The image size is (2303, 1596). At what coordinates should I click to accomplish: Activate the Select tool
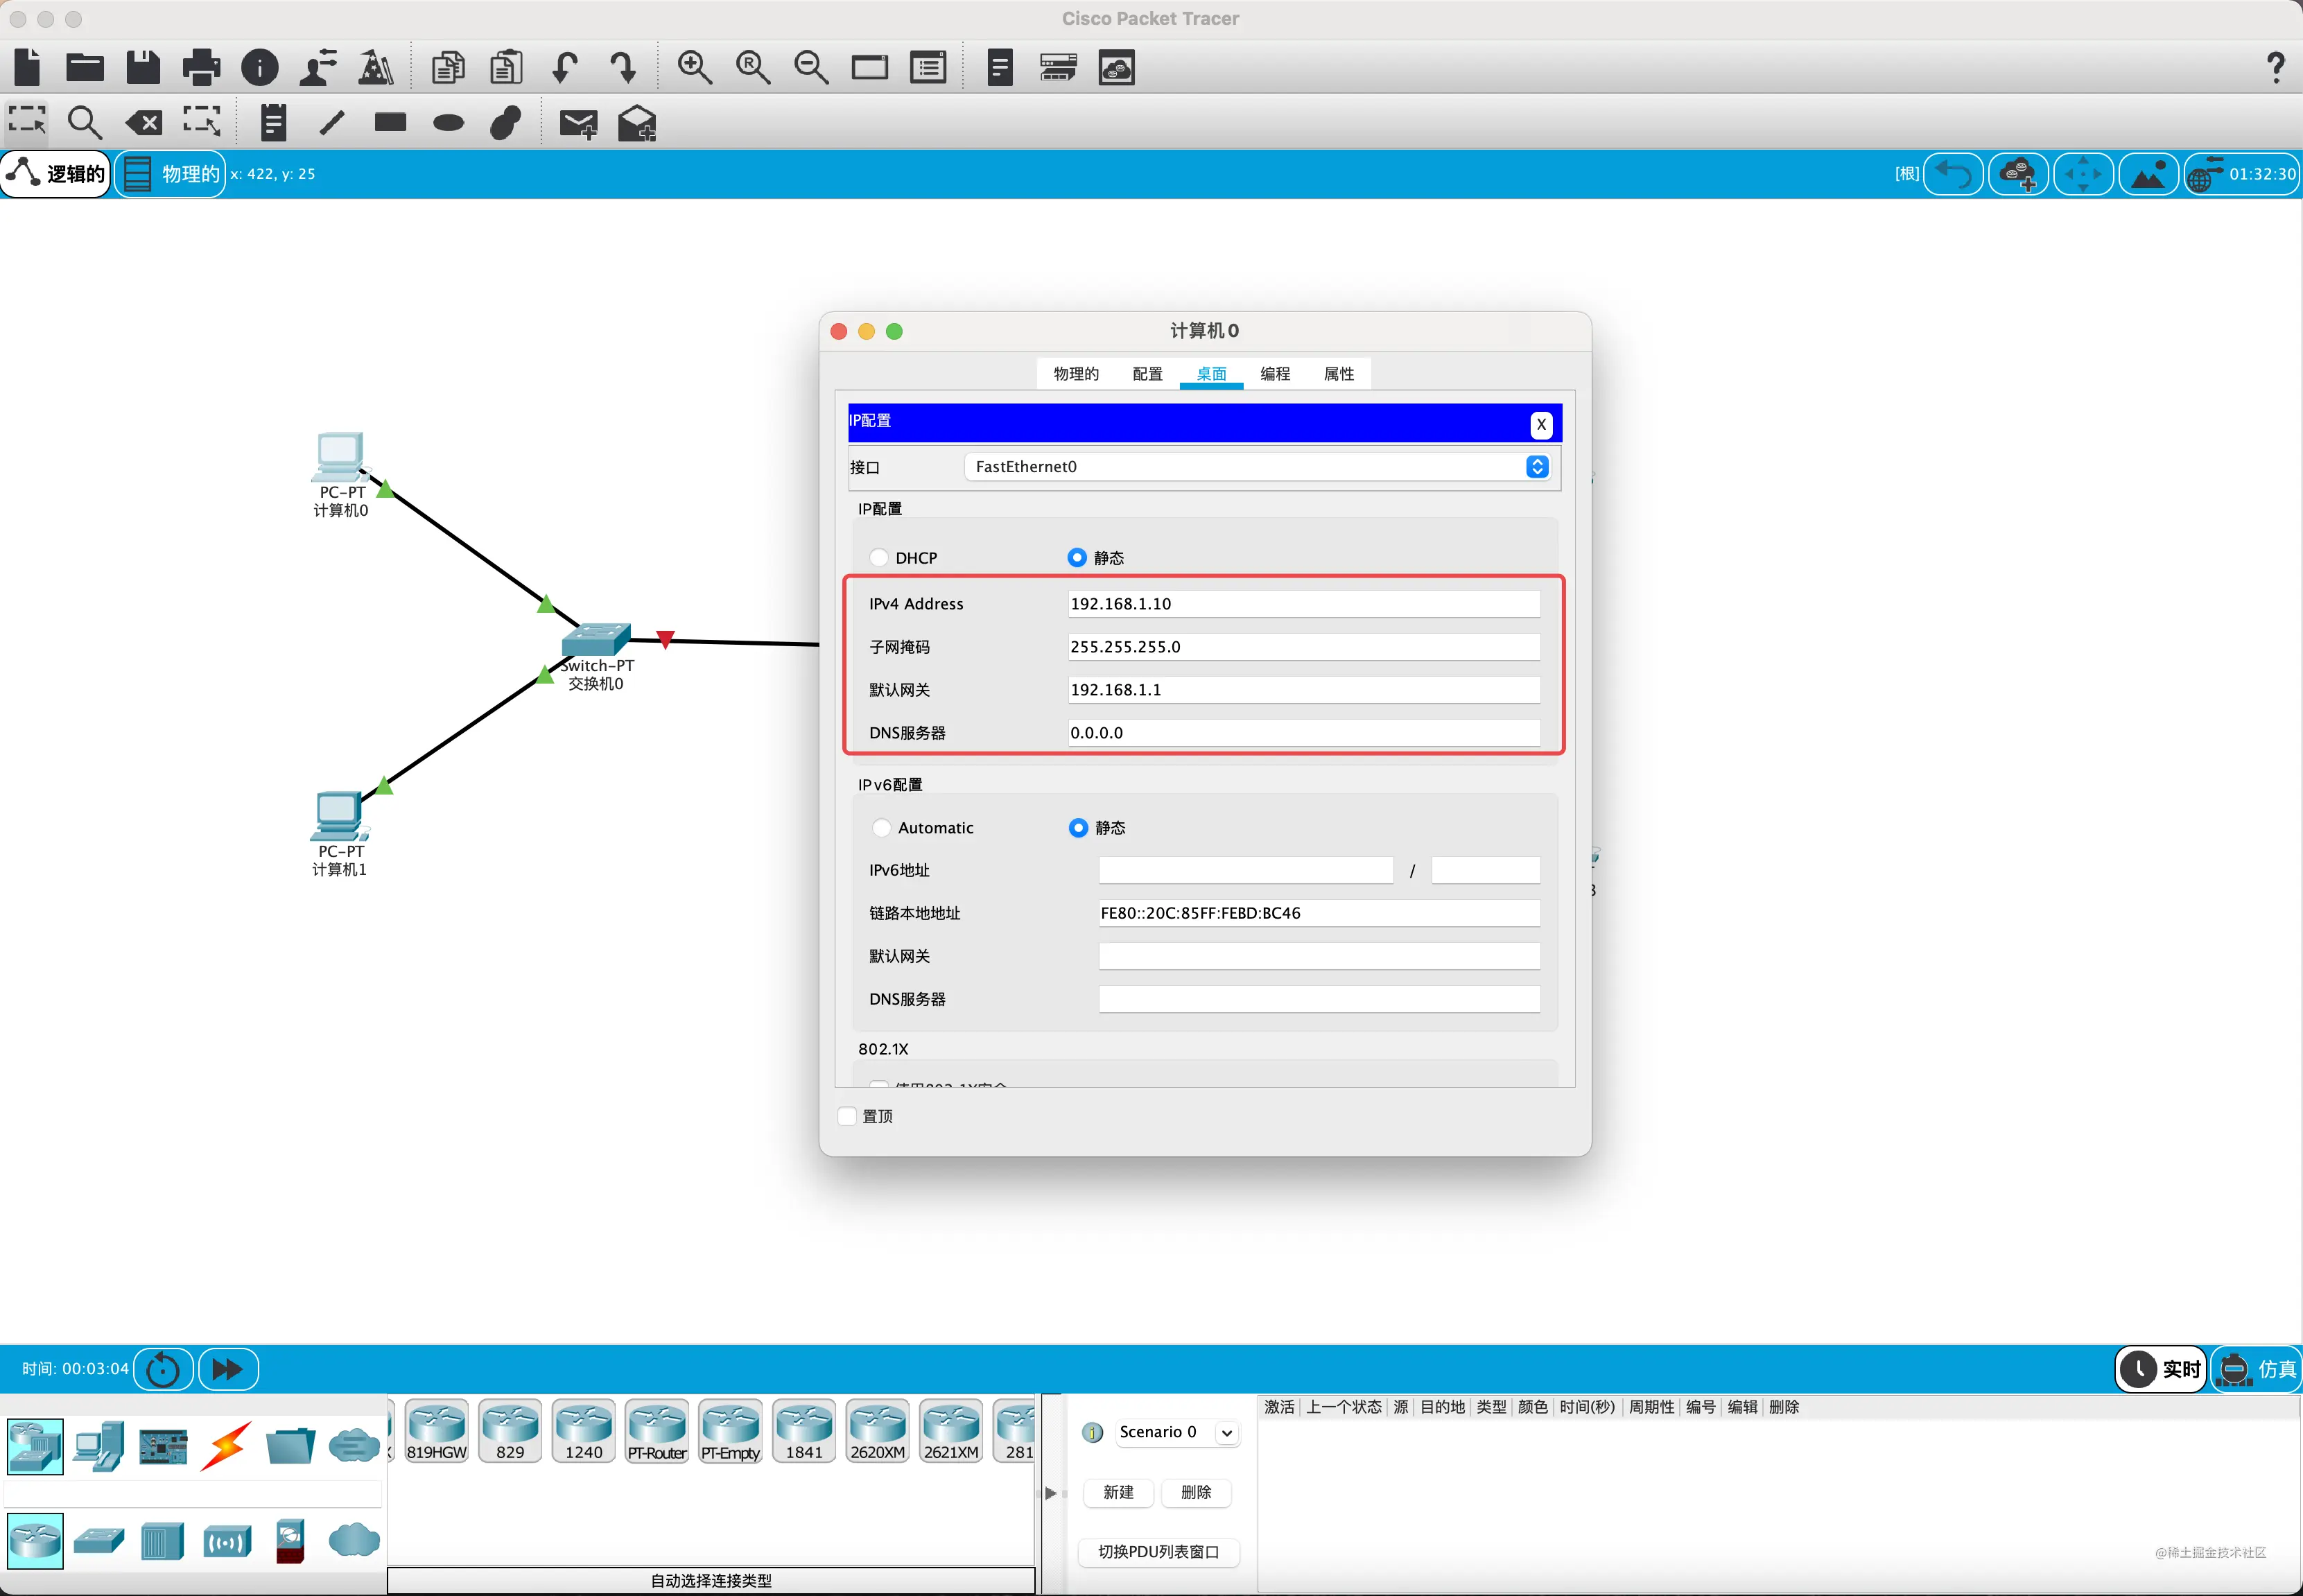point(27,122)
